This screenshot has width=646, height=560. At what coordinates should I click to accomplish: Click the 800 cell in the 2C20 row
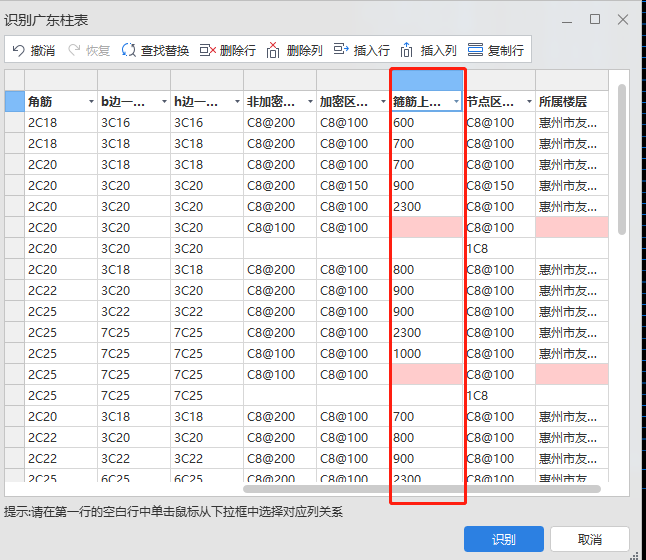pos(427,269)
